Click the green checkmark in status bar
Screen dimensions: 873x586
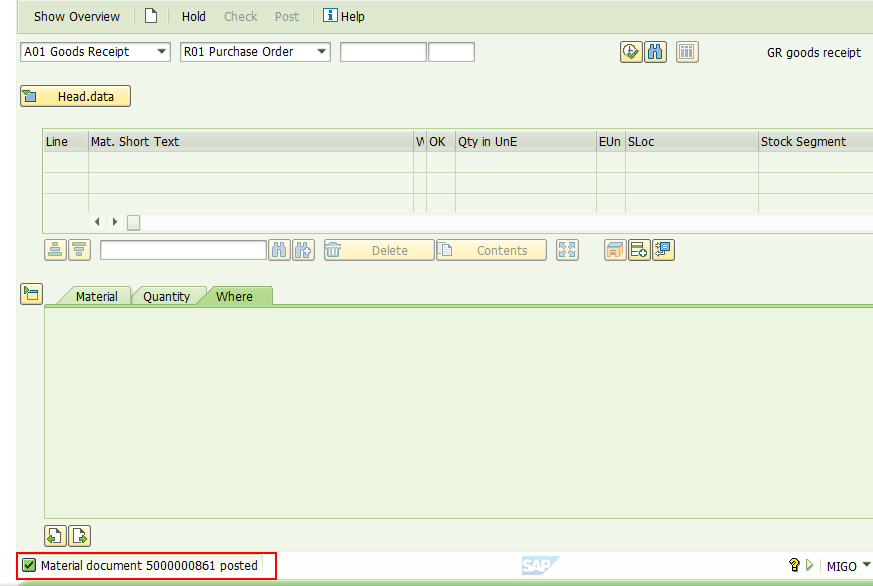(29, 565)
